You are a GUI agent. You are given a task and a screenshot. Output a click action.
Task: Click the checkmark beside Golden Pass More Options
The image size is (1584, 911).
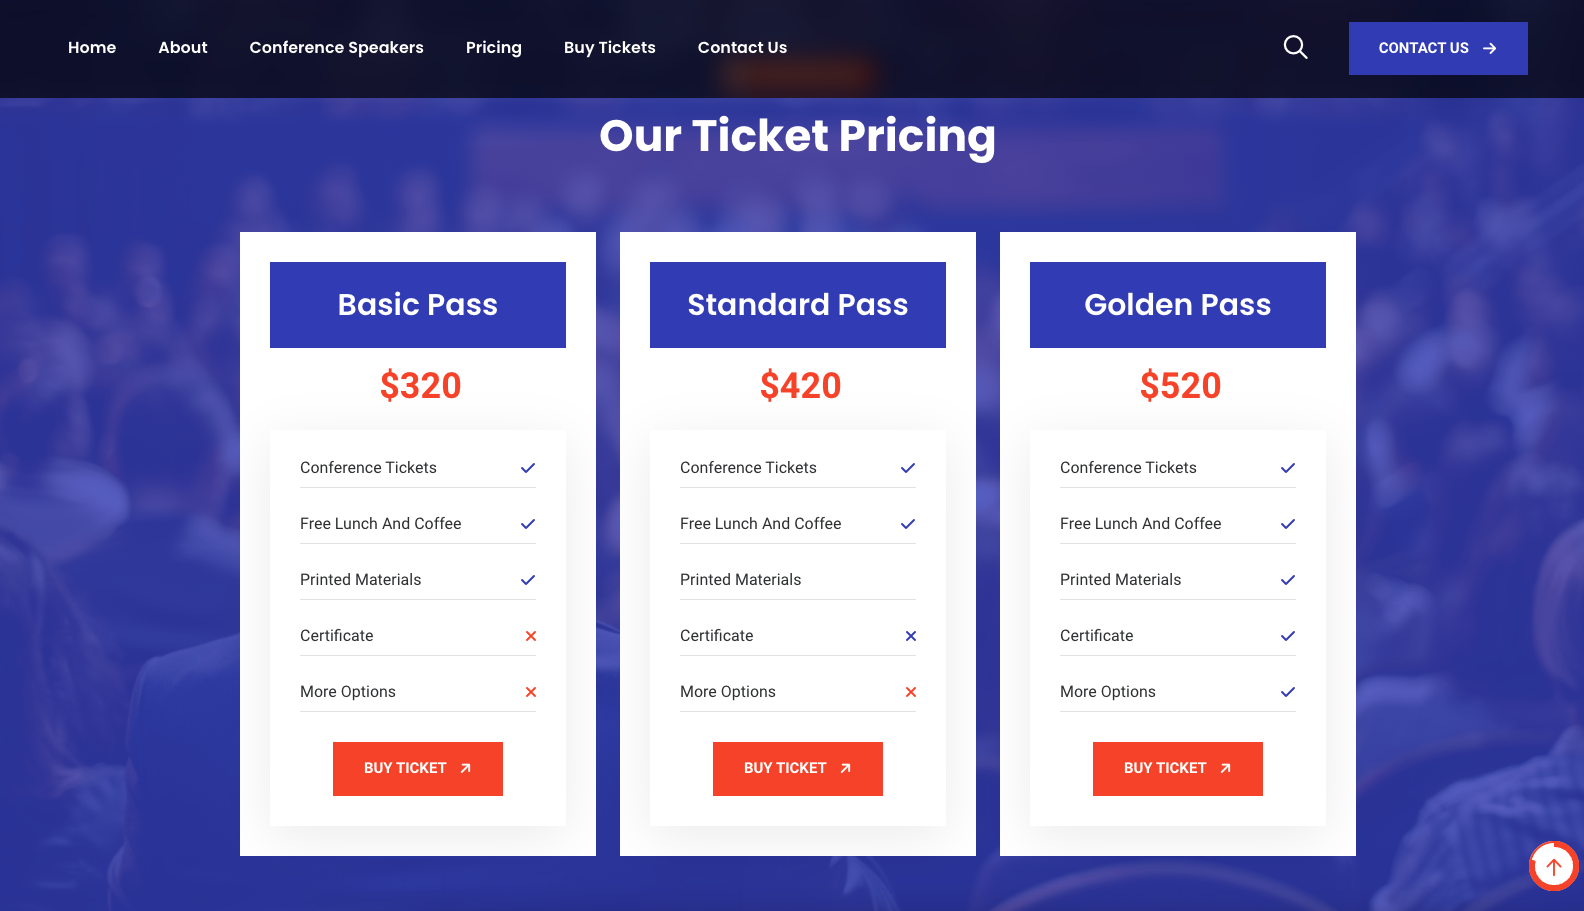(1288, 692)
